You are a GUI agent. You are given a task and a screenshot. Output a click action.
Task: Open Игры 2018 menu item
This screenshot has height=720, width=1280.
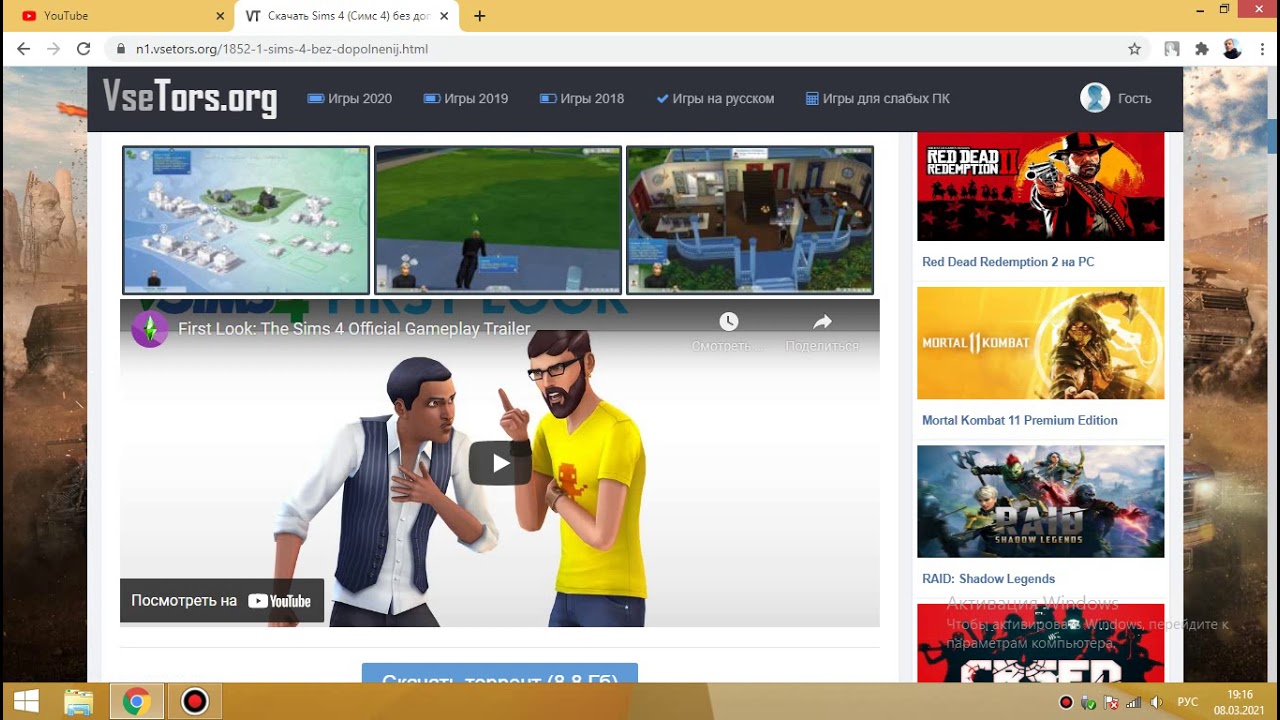click(x=581, y=99)
